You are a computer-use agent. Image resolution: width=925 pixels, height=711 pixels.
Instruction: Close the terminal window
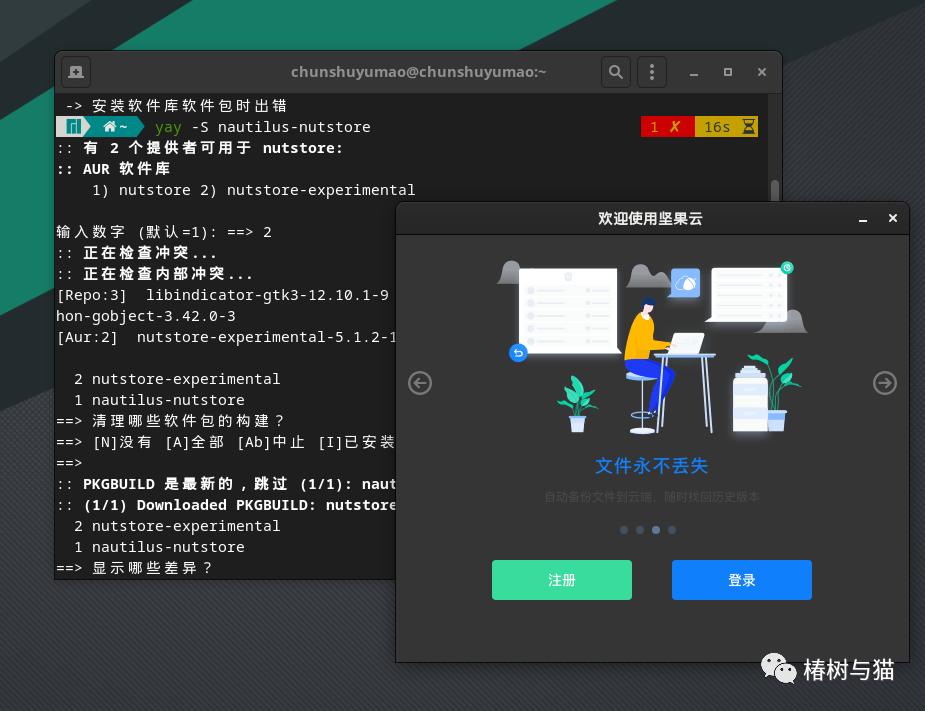click(x=762, y=72)
